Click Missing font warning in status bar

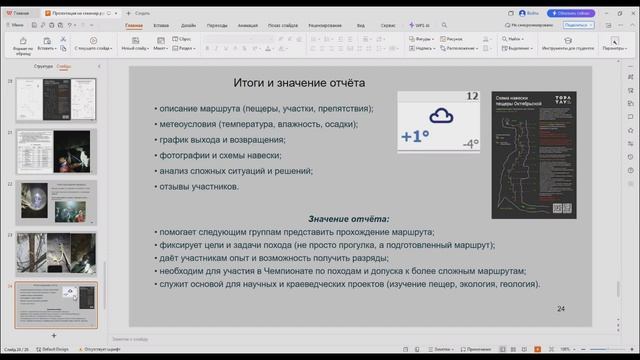(x=99, y=349)
